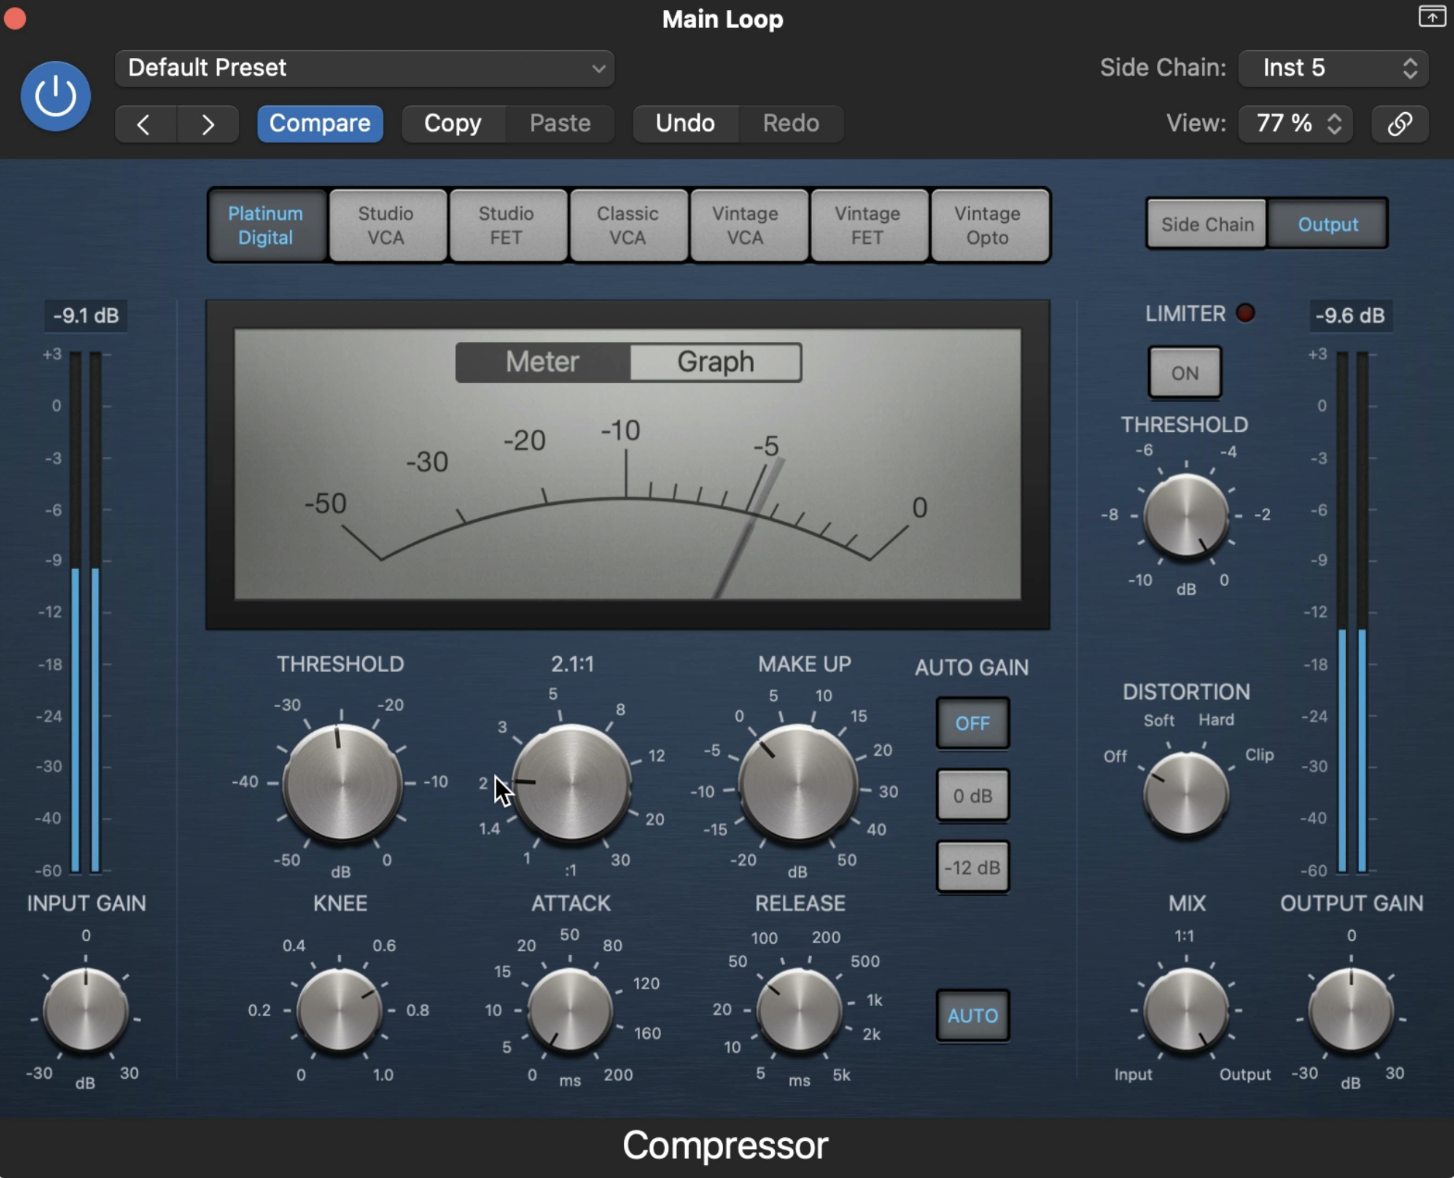This screenshot has width=1454, height=1178.
Task: Open the Side Chain Inst 5 menu
Action: 1333,68
